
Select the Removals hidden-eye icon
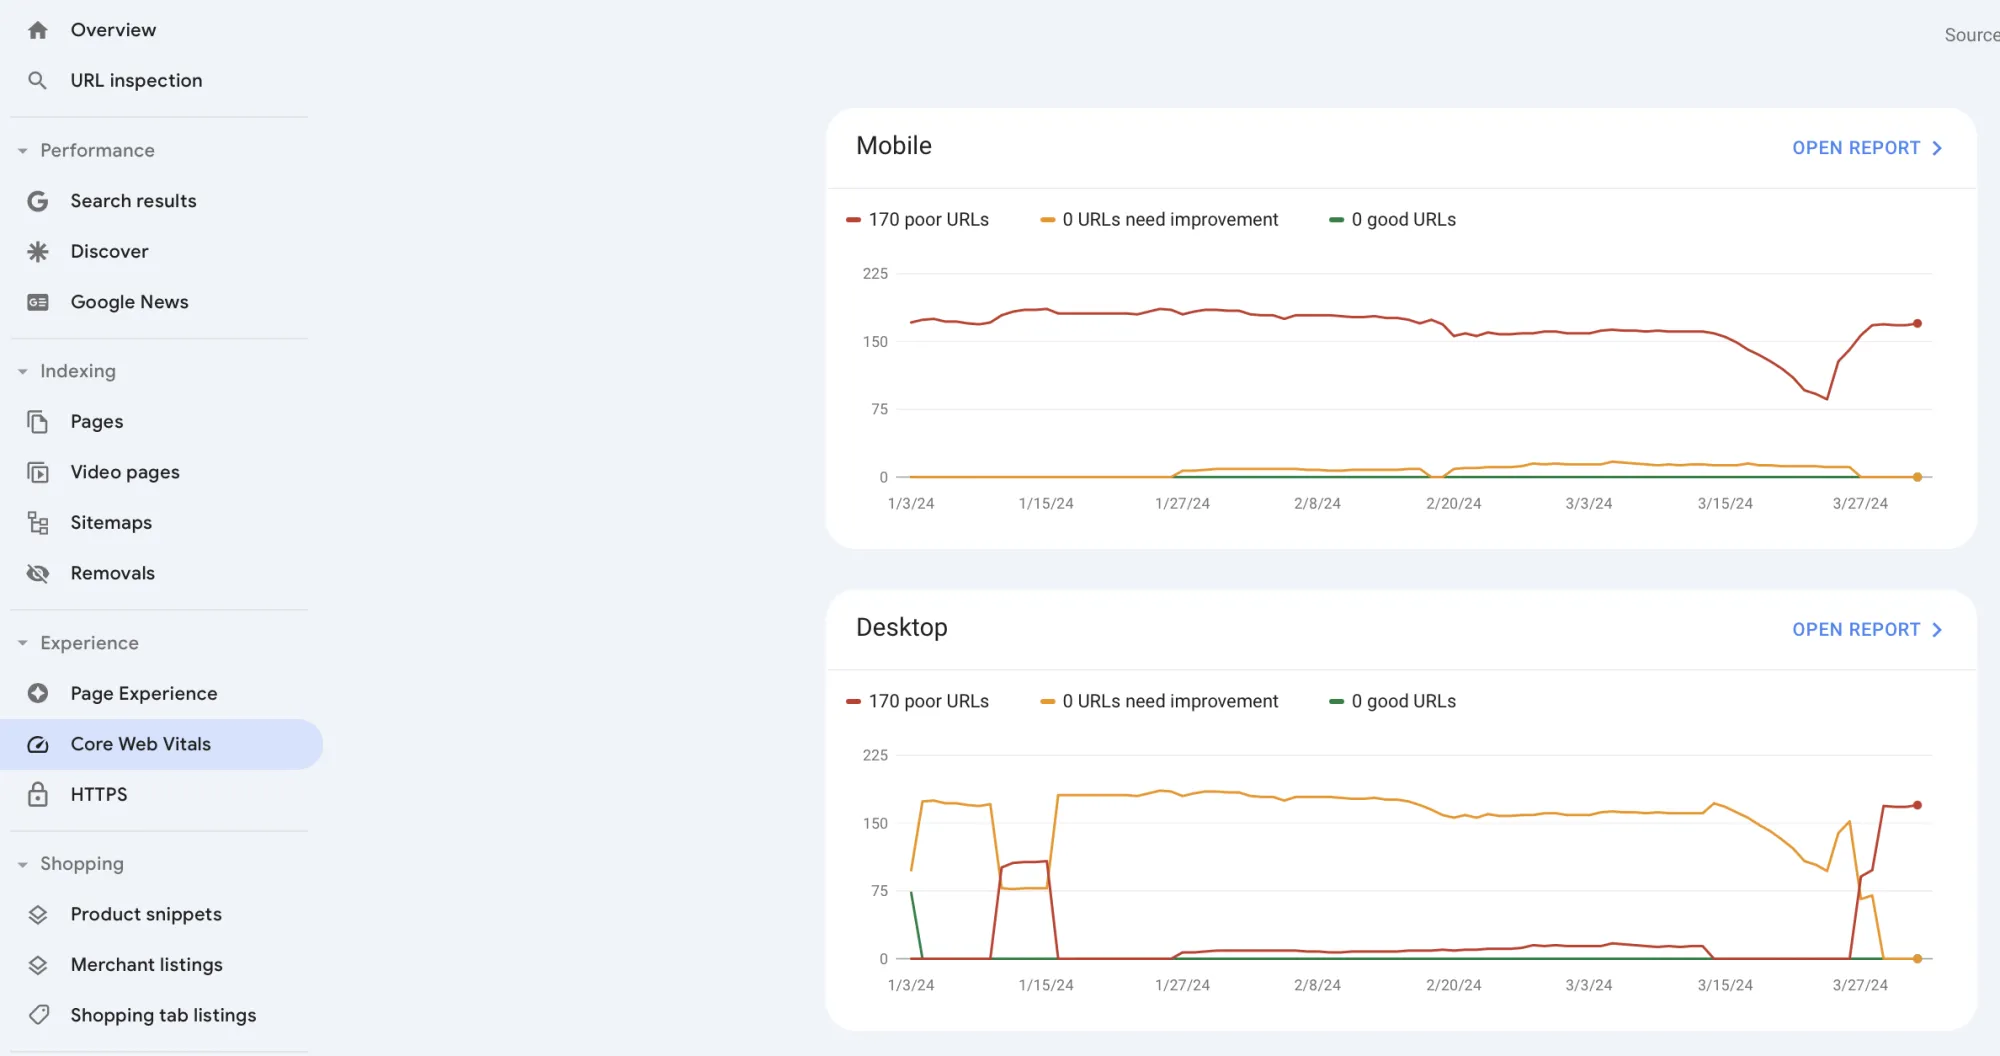[37, 572]
